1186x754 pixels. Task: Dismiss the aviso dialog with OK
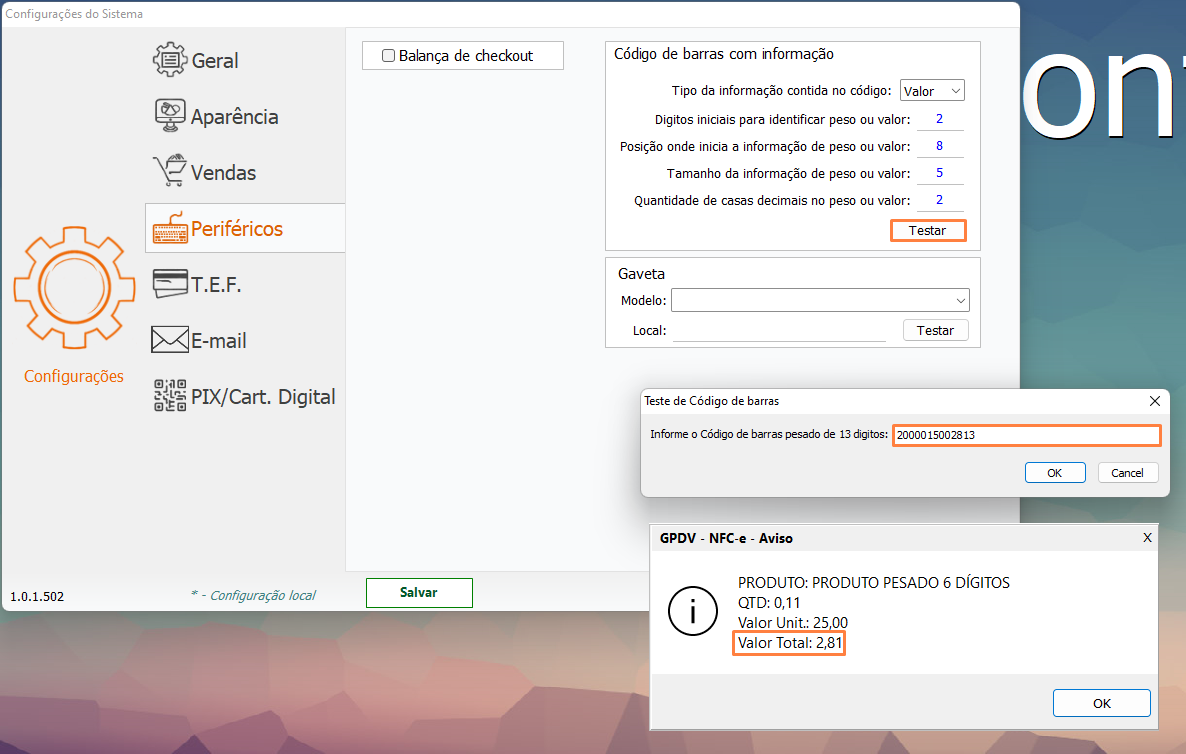pos(1101,702)
